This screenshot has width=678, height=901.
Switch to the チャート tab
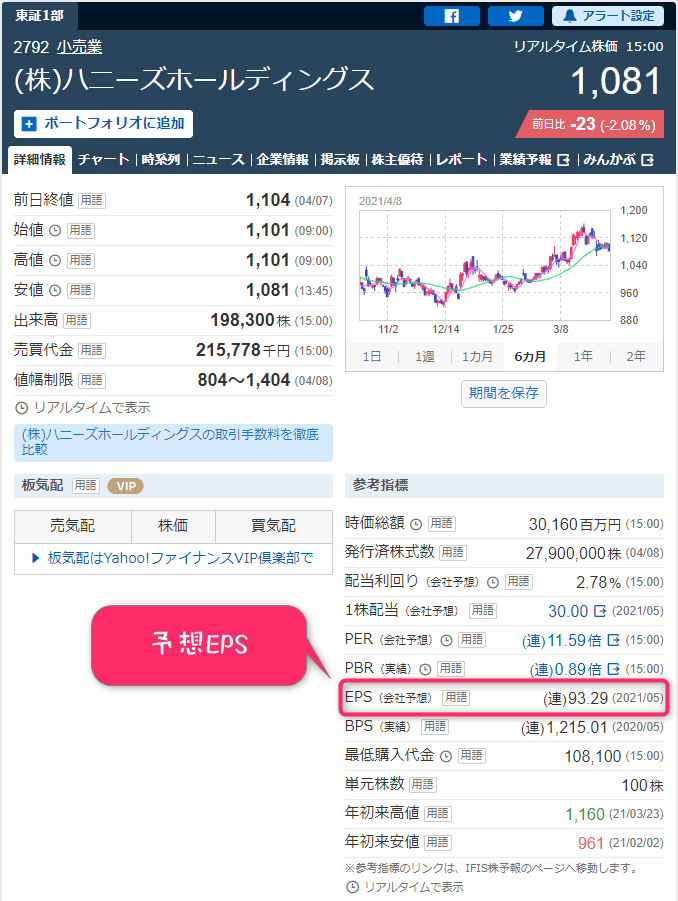click(x=103, y=160)
